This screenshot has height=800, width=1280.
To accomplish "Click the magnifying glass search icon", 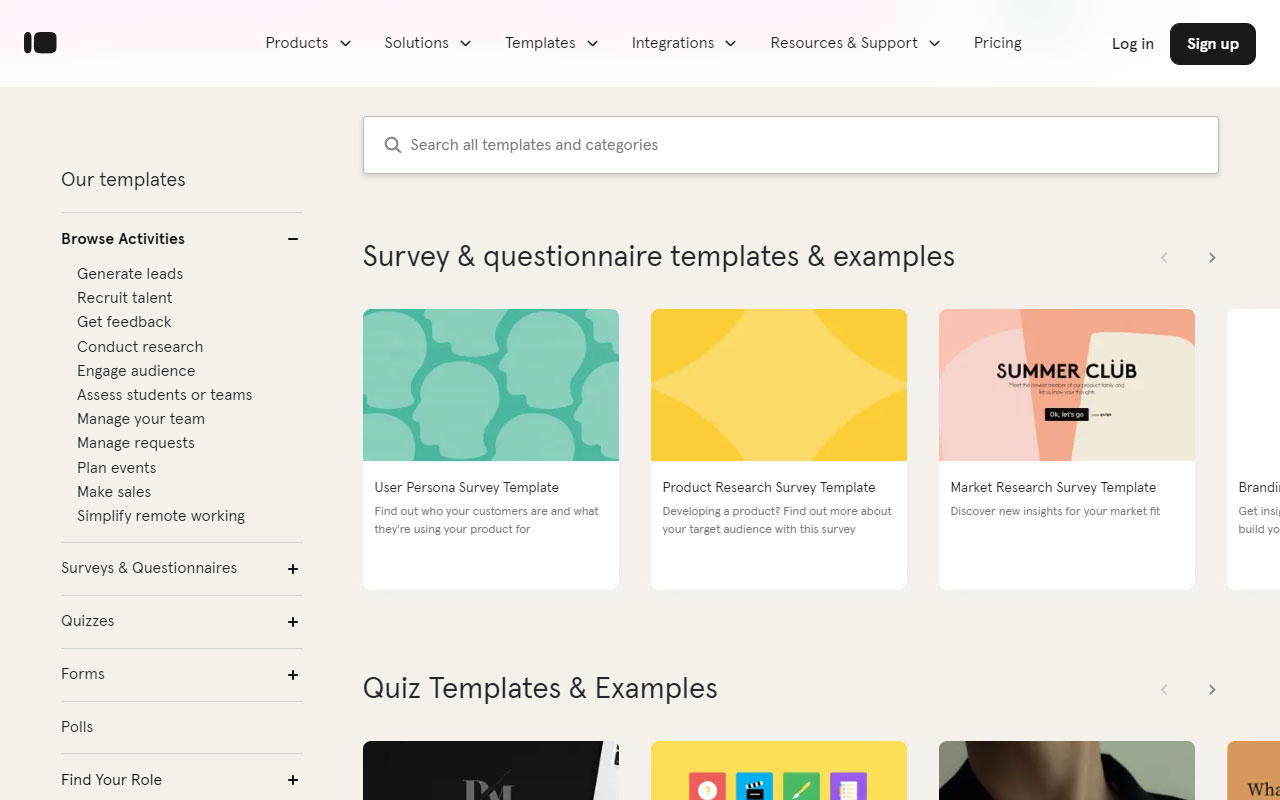I will (x=392, y=144).
